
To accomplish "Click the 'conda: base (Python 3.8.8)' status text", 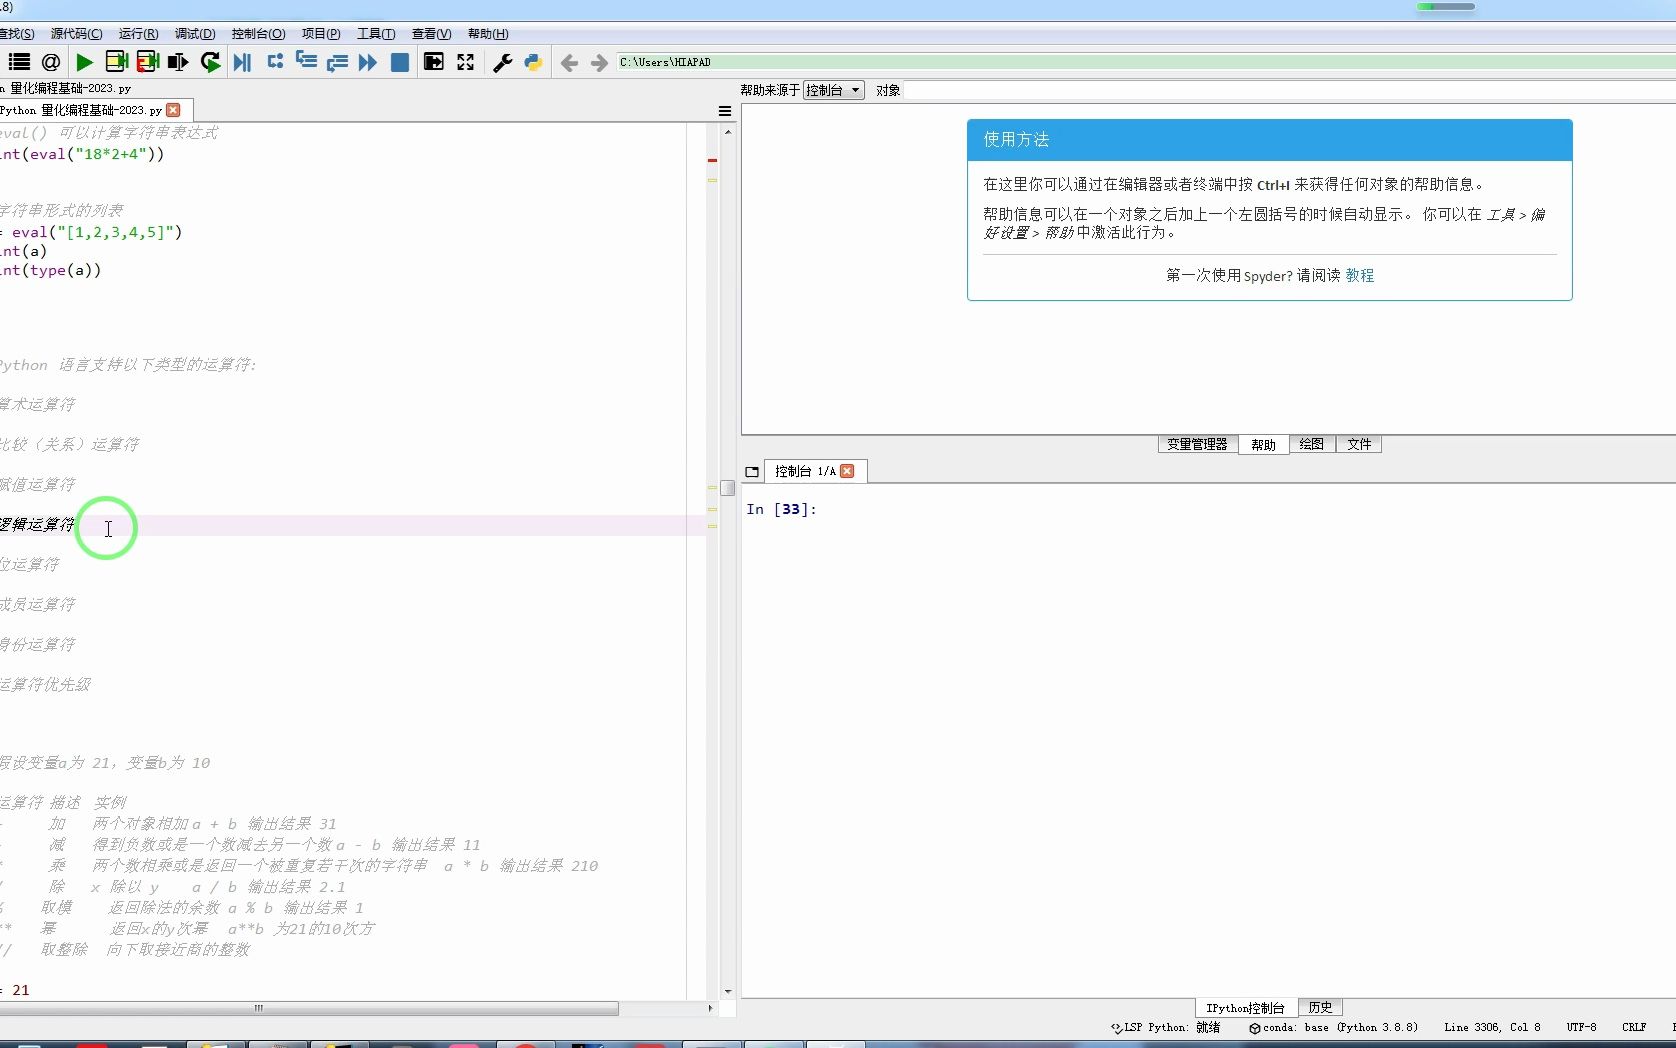I will click(1340, 1027).
